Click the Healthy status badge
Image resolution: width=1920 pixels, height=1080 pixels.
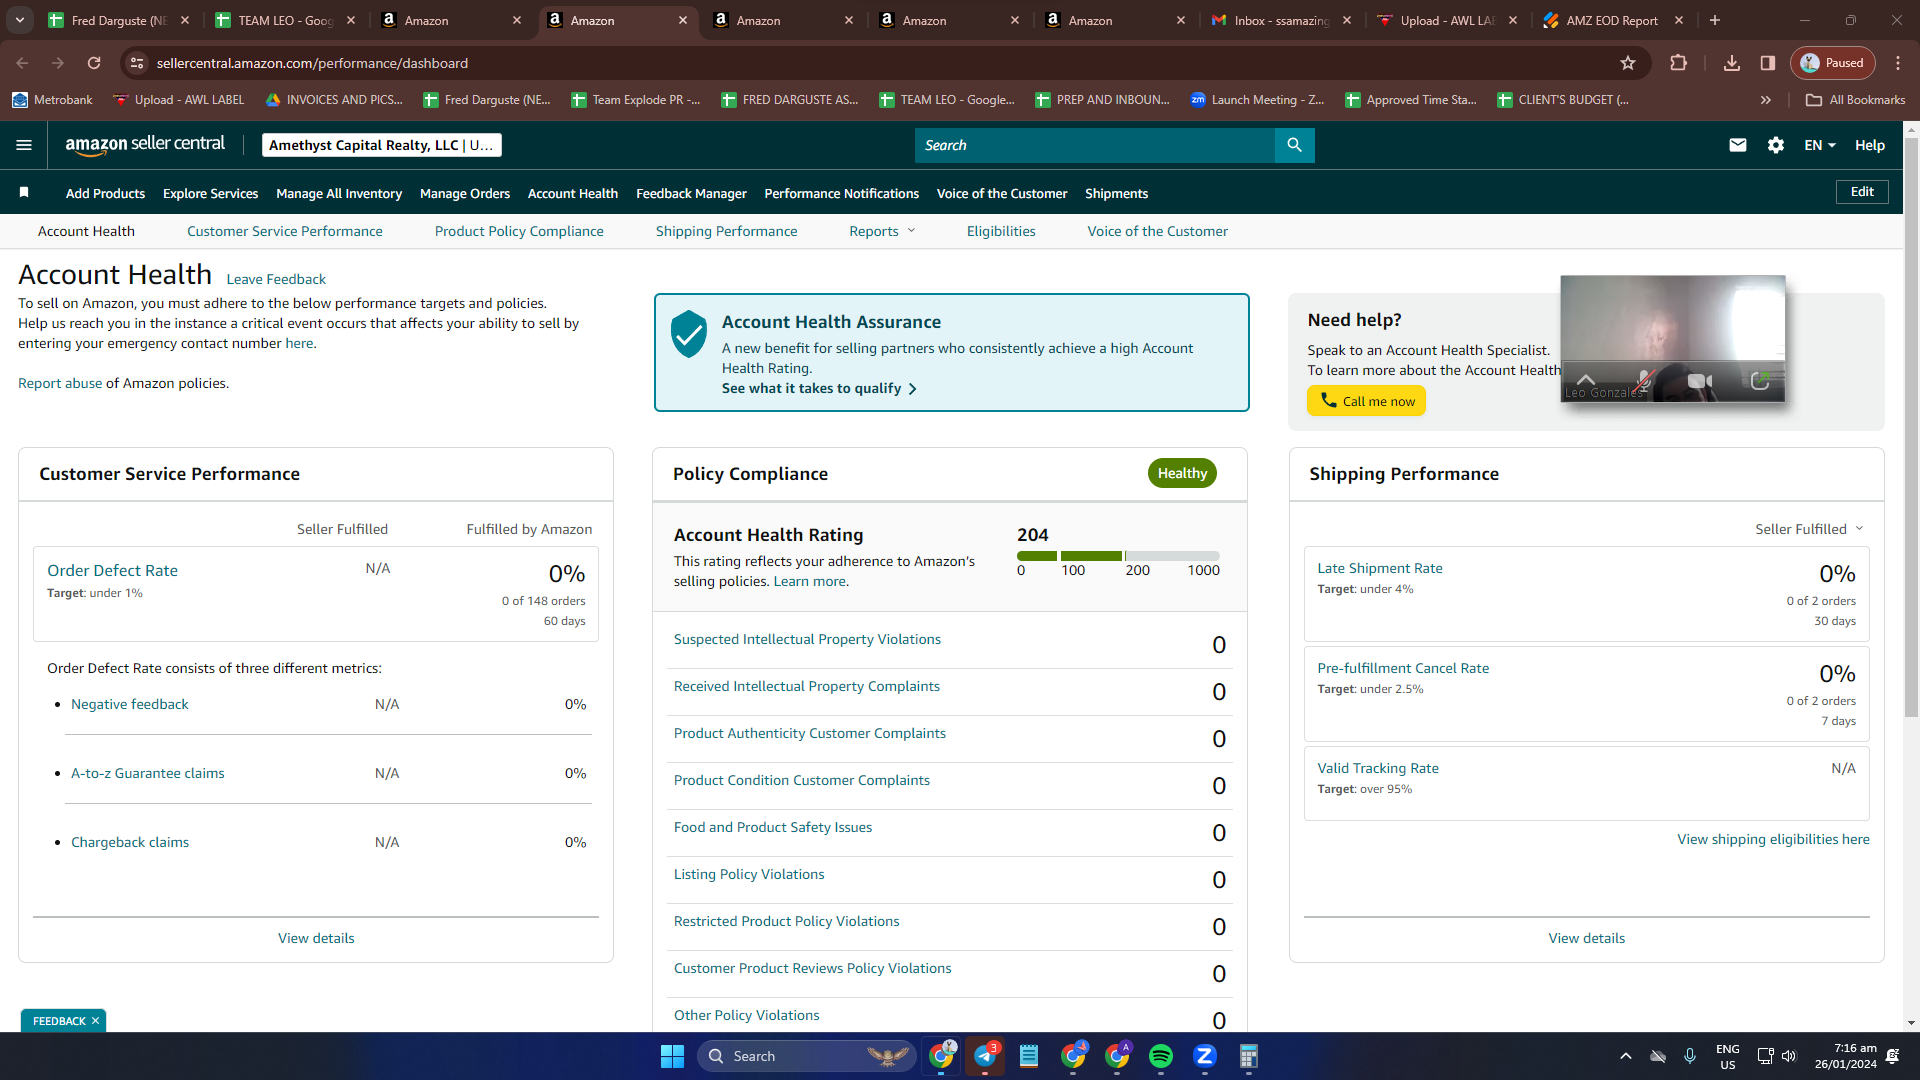[1182, 473]
